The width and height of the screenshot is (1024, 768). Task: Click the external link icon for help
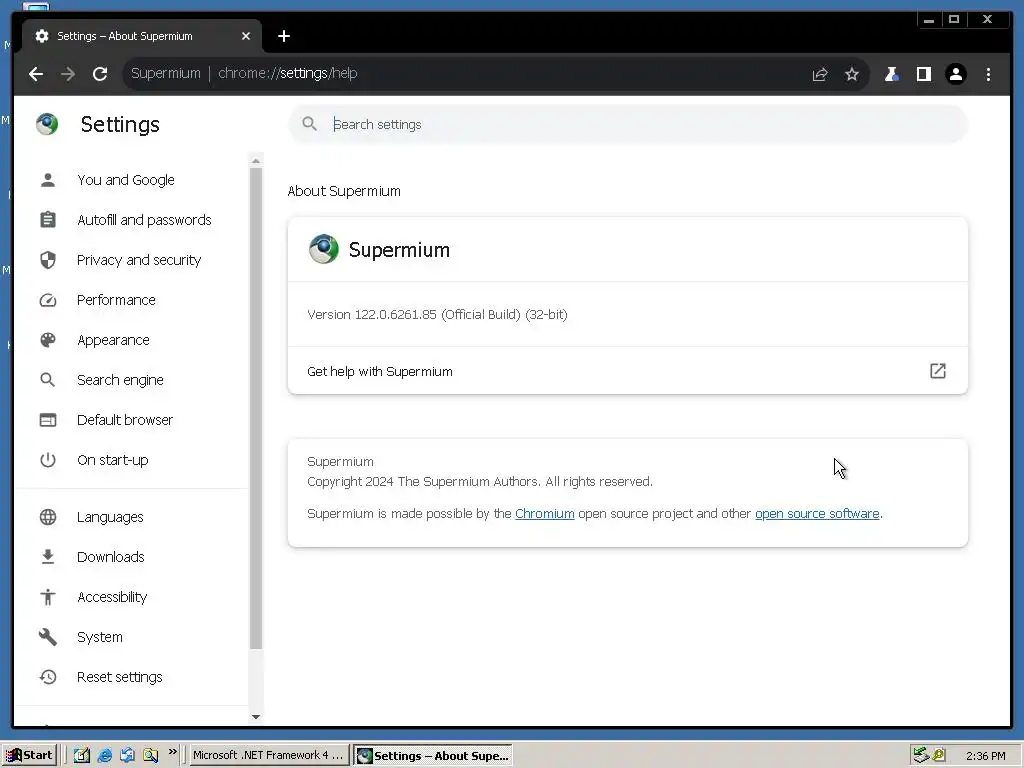[x=938, y=371]
